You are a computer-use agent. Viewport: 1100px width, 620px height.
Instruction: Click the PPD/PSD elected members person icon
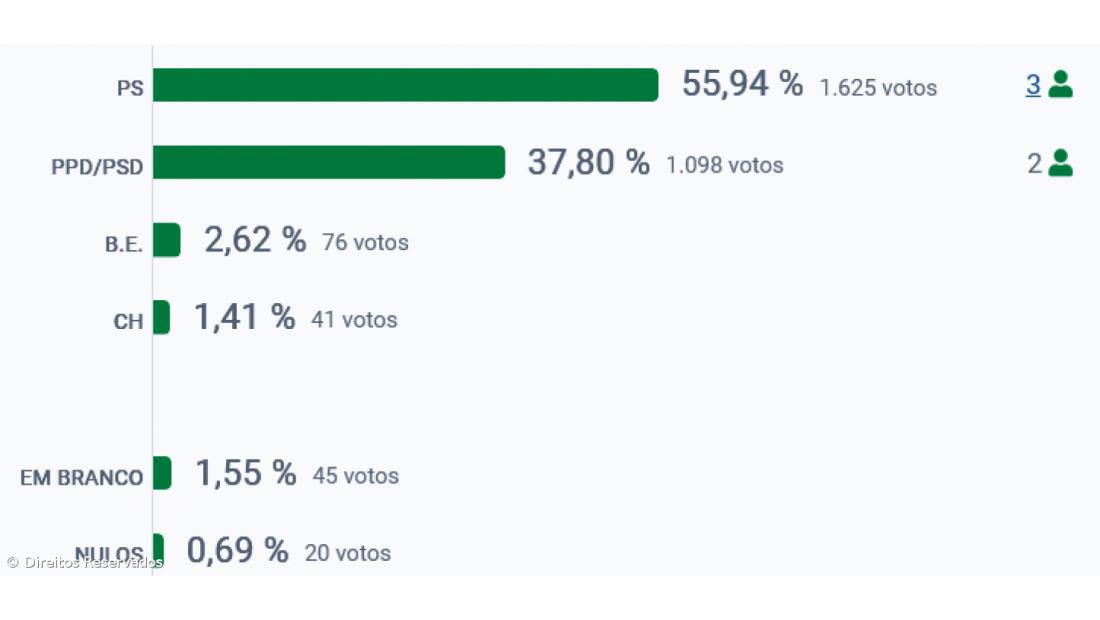pyautogui.click(x=1061, y=163)
